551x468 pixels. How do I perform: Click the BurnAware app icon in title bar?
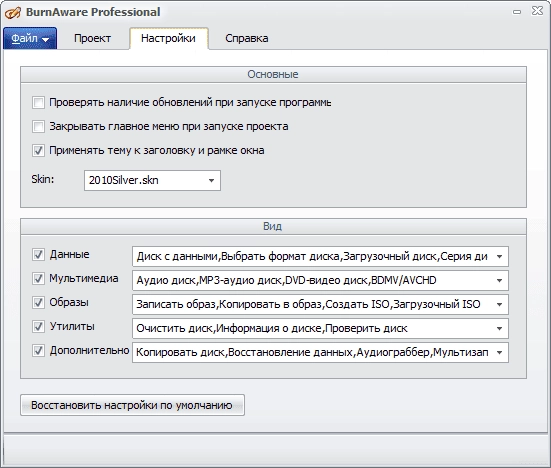click(13, 12)
